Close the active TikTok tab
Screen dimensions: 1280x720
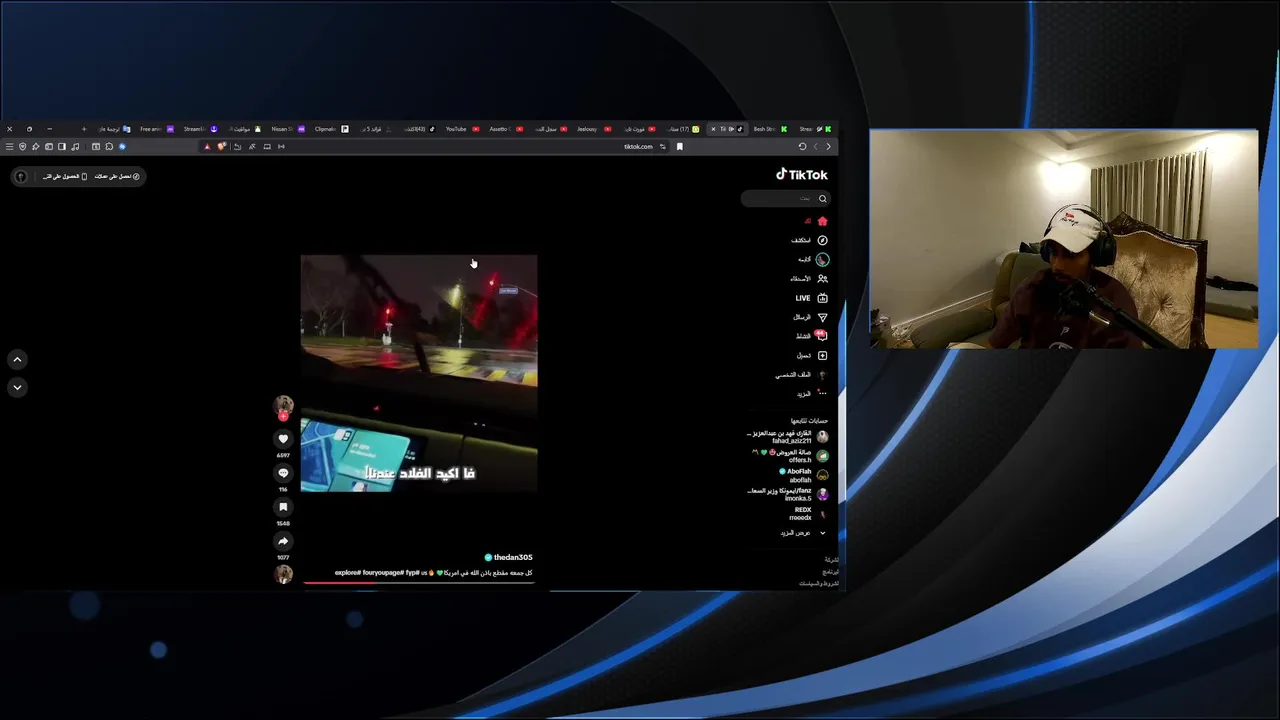pyautogui.click(x=713, y=129)
